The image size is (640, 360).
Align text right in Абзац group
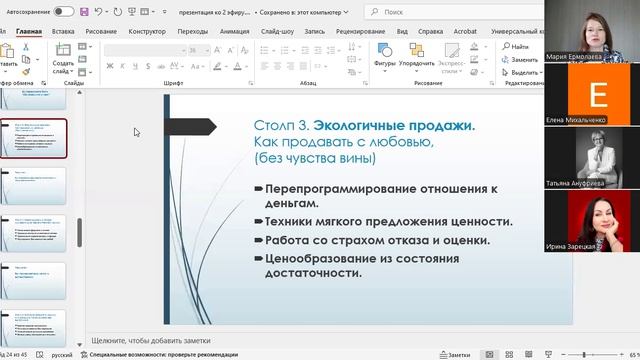point(290,66)
